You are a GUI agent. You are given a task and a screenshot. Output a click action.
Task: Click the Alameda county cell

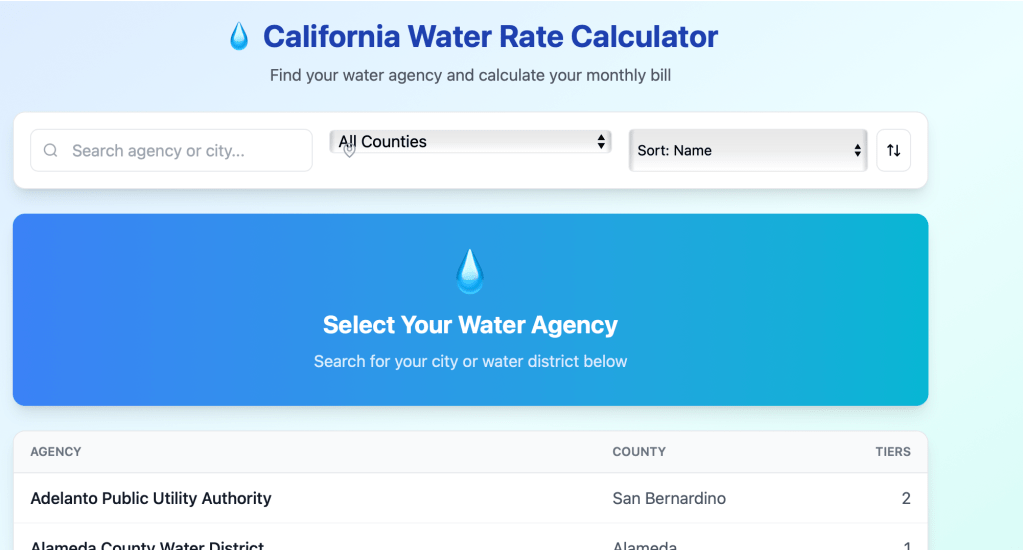pyautogui.click(x=645, y=545)
